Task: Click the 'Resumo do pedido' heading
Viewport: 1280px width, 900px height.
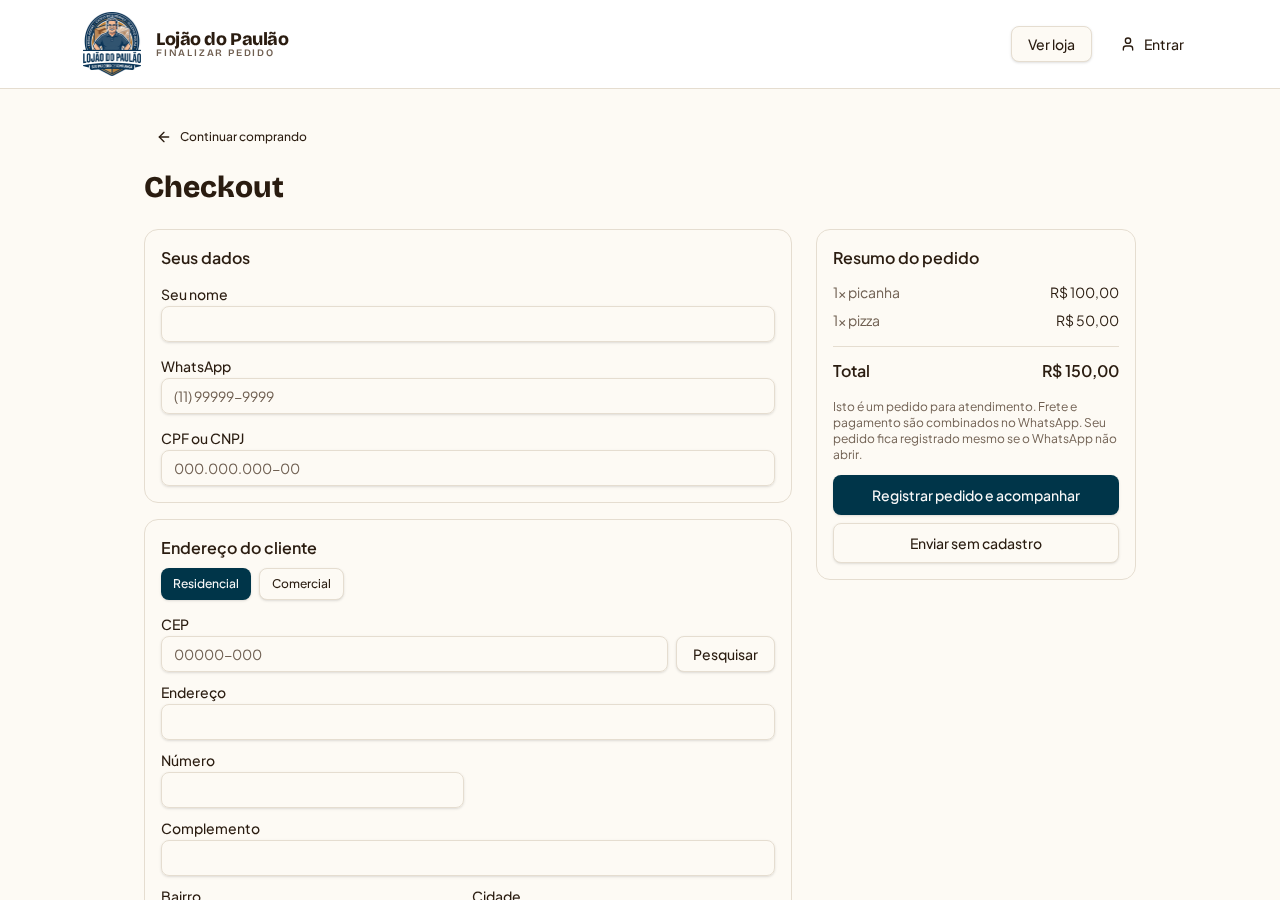Action: coord(906,257)
